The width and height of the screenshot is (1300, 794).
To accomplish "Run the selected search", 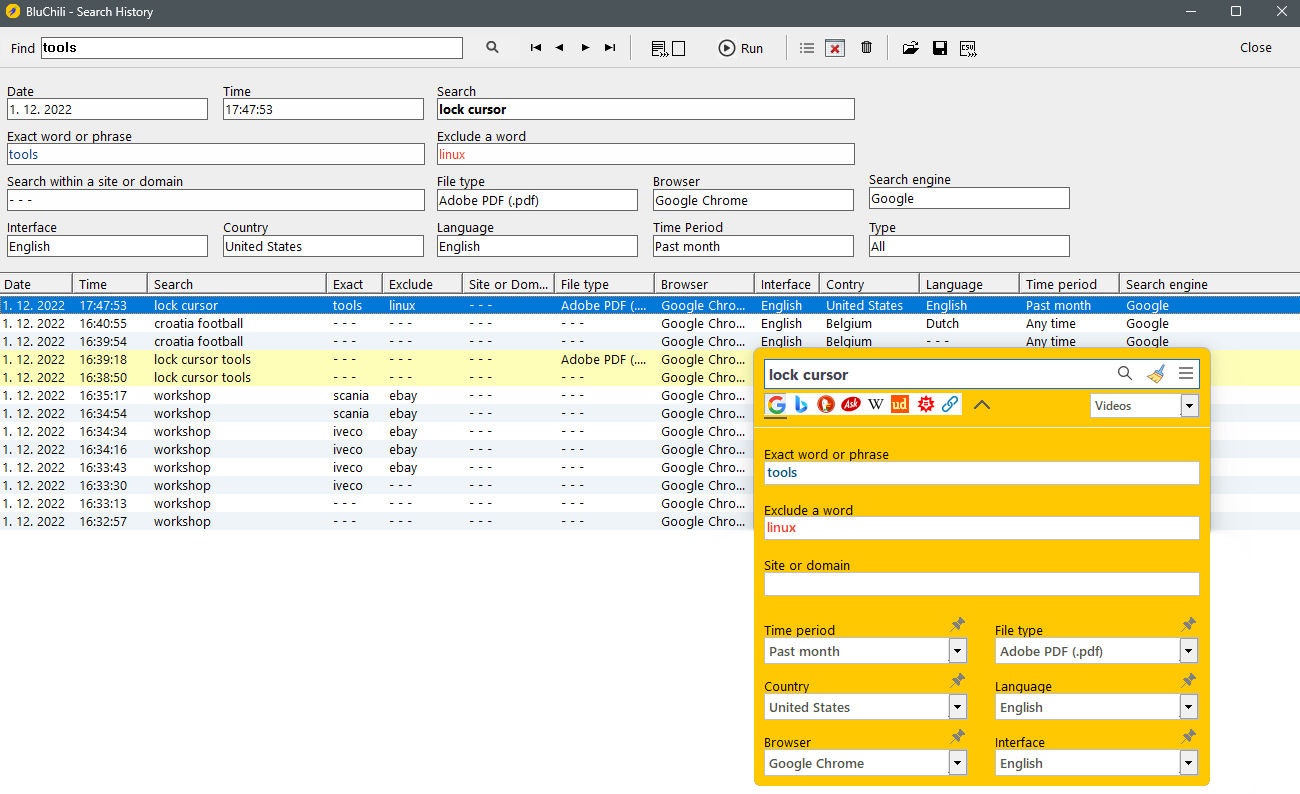I will click(x=741, y=48).
